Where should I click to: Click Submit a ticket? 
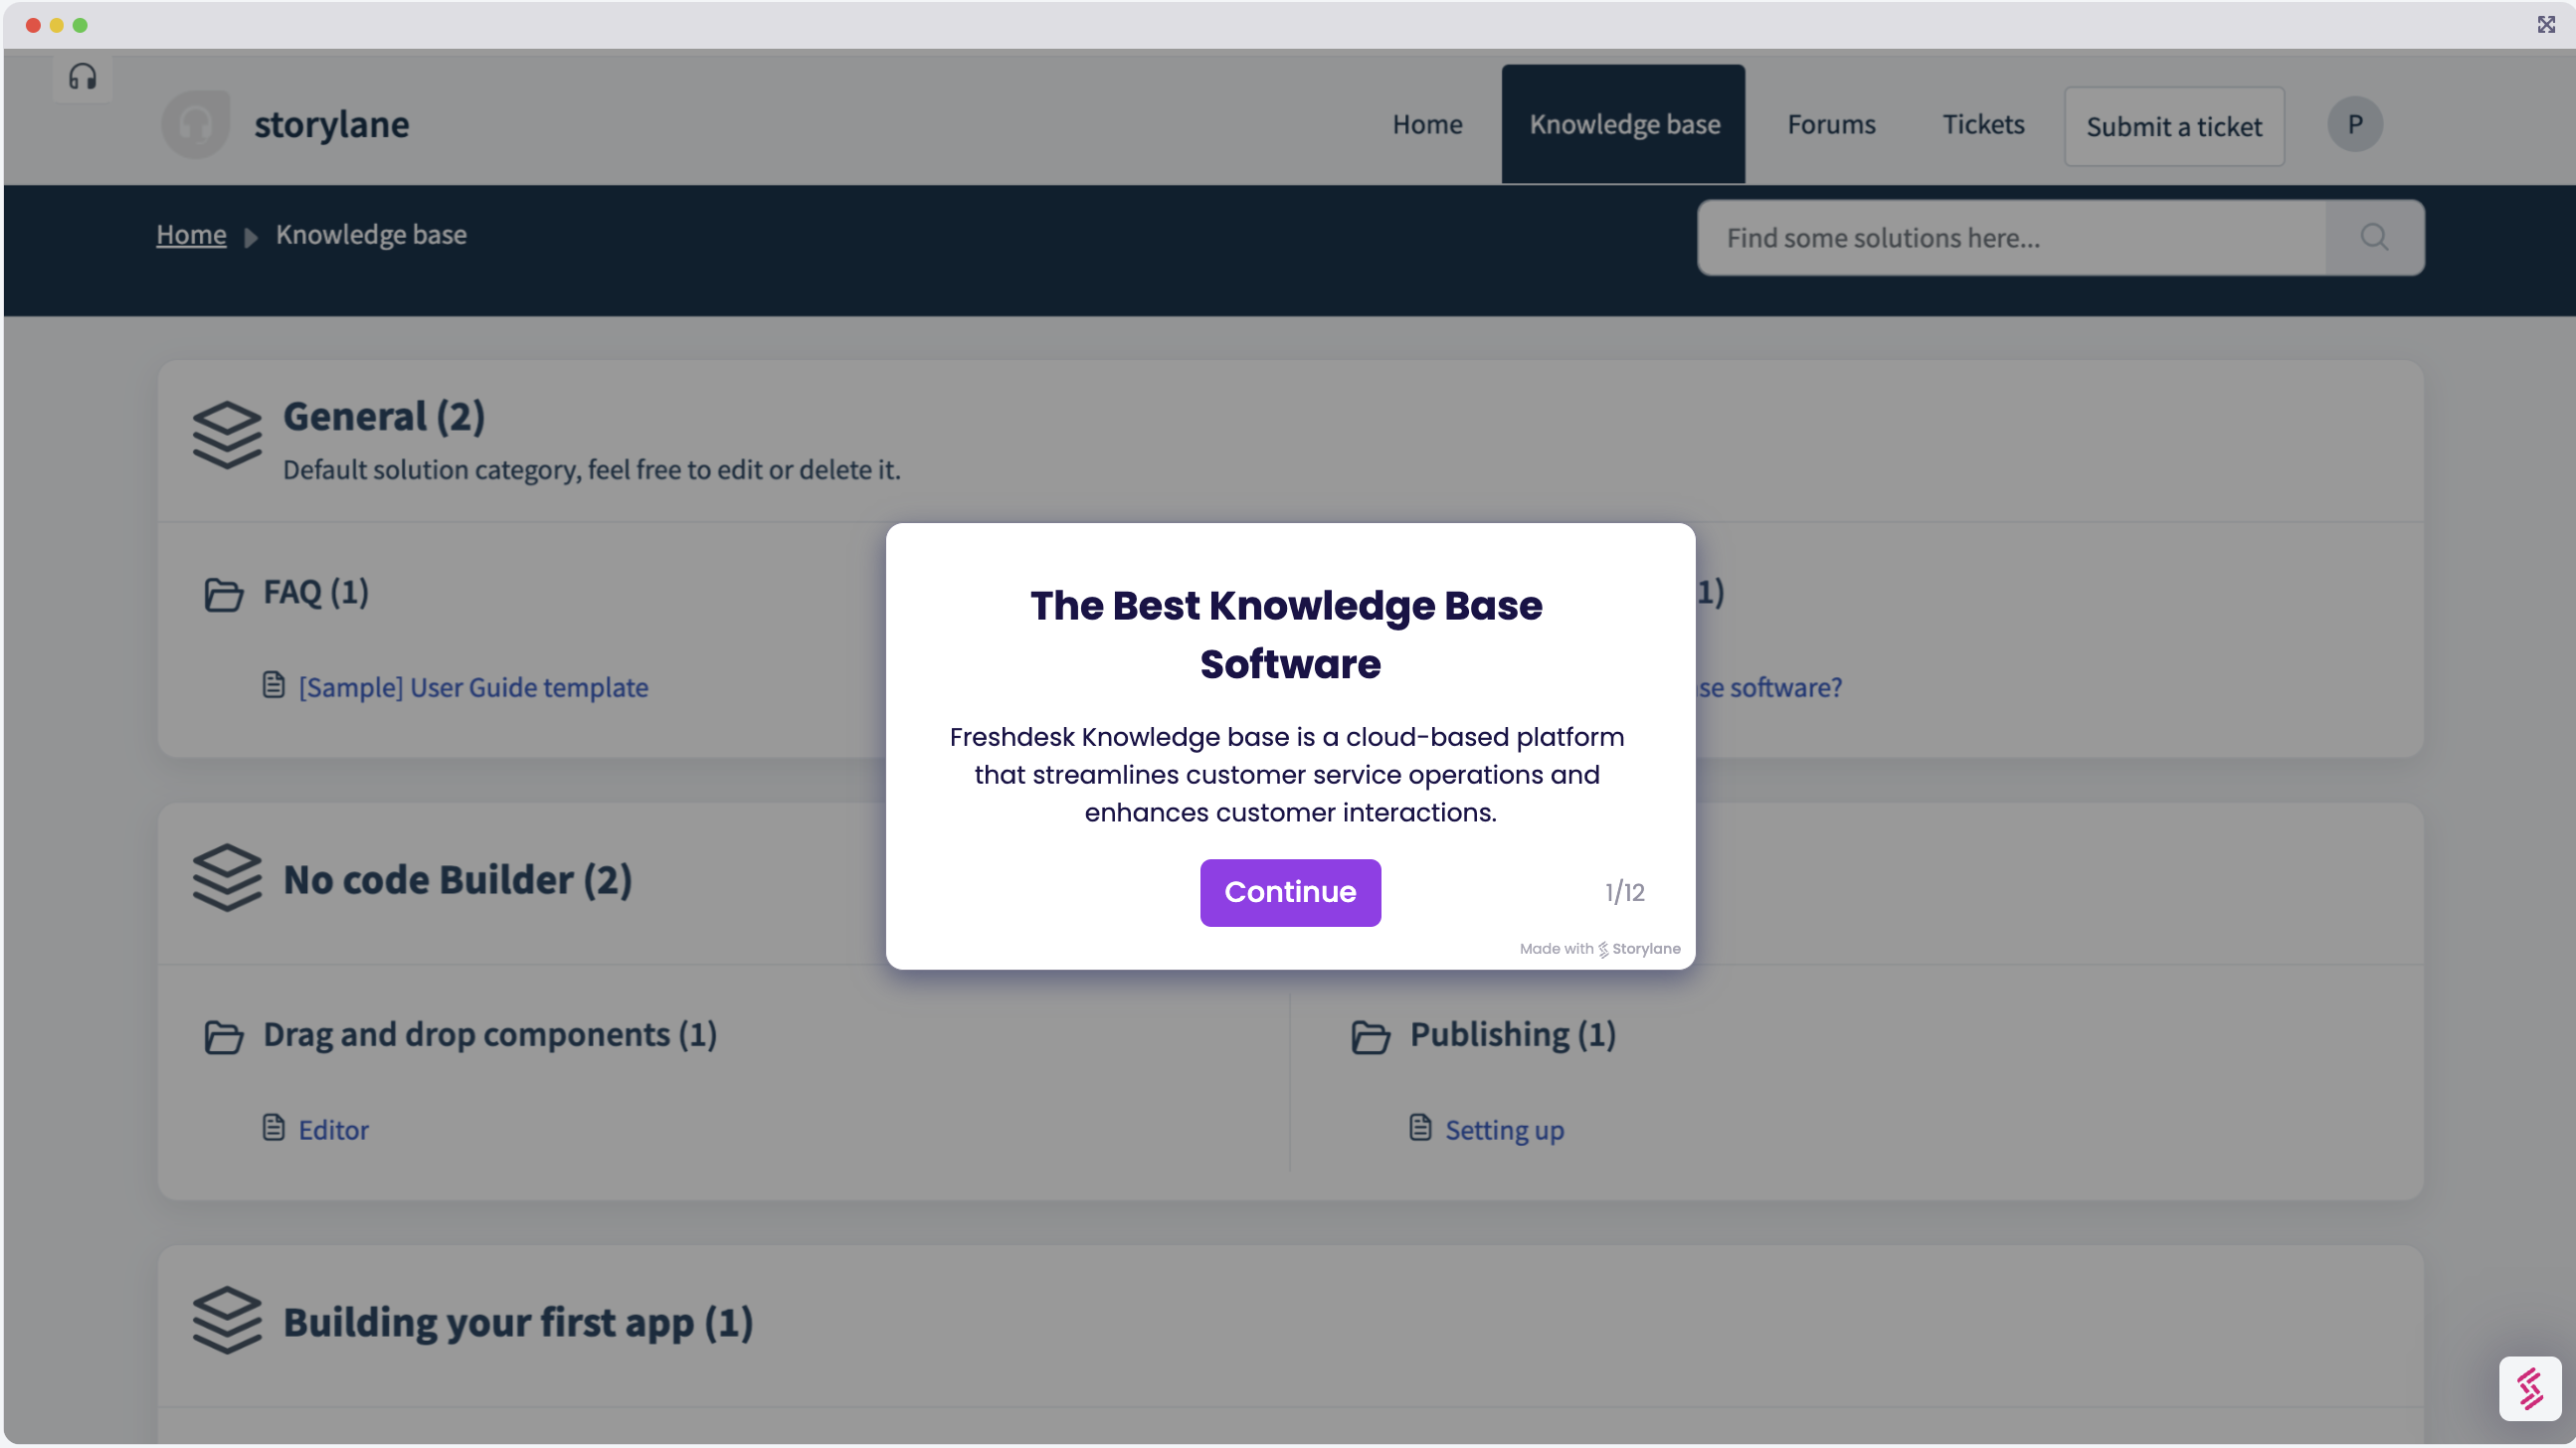coord(2174,126)
